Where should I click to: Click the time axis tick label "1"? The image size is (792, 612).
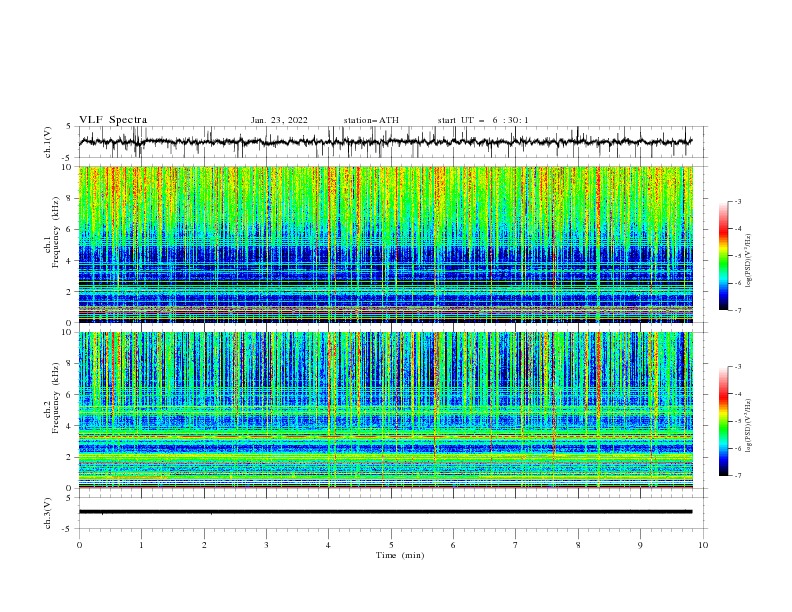pyautogui.click(x=141, y=545)
